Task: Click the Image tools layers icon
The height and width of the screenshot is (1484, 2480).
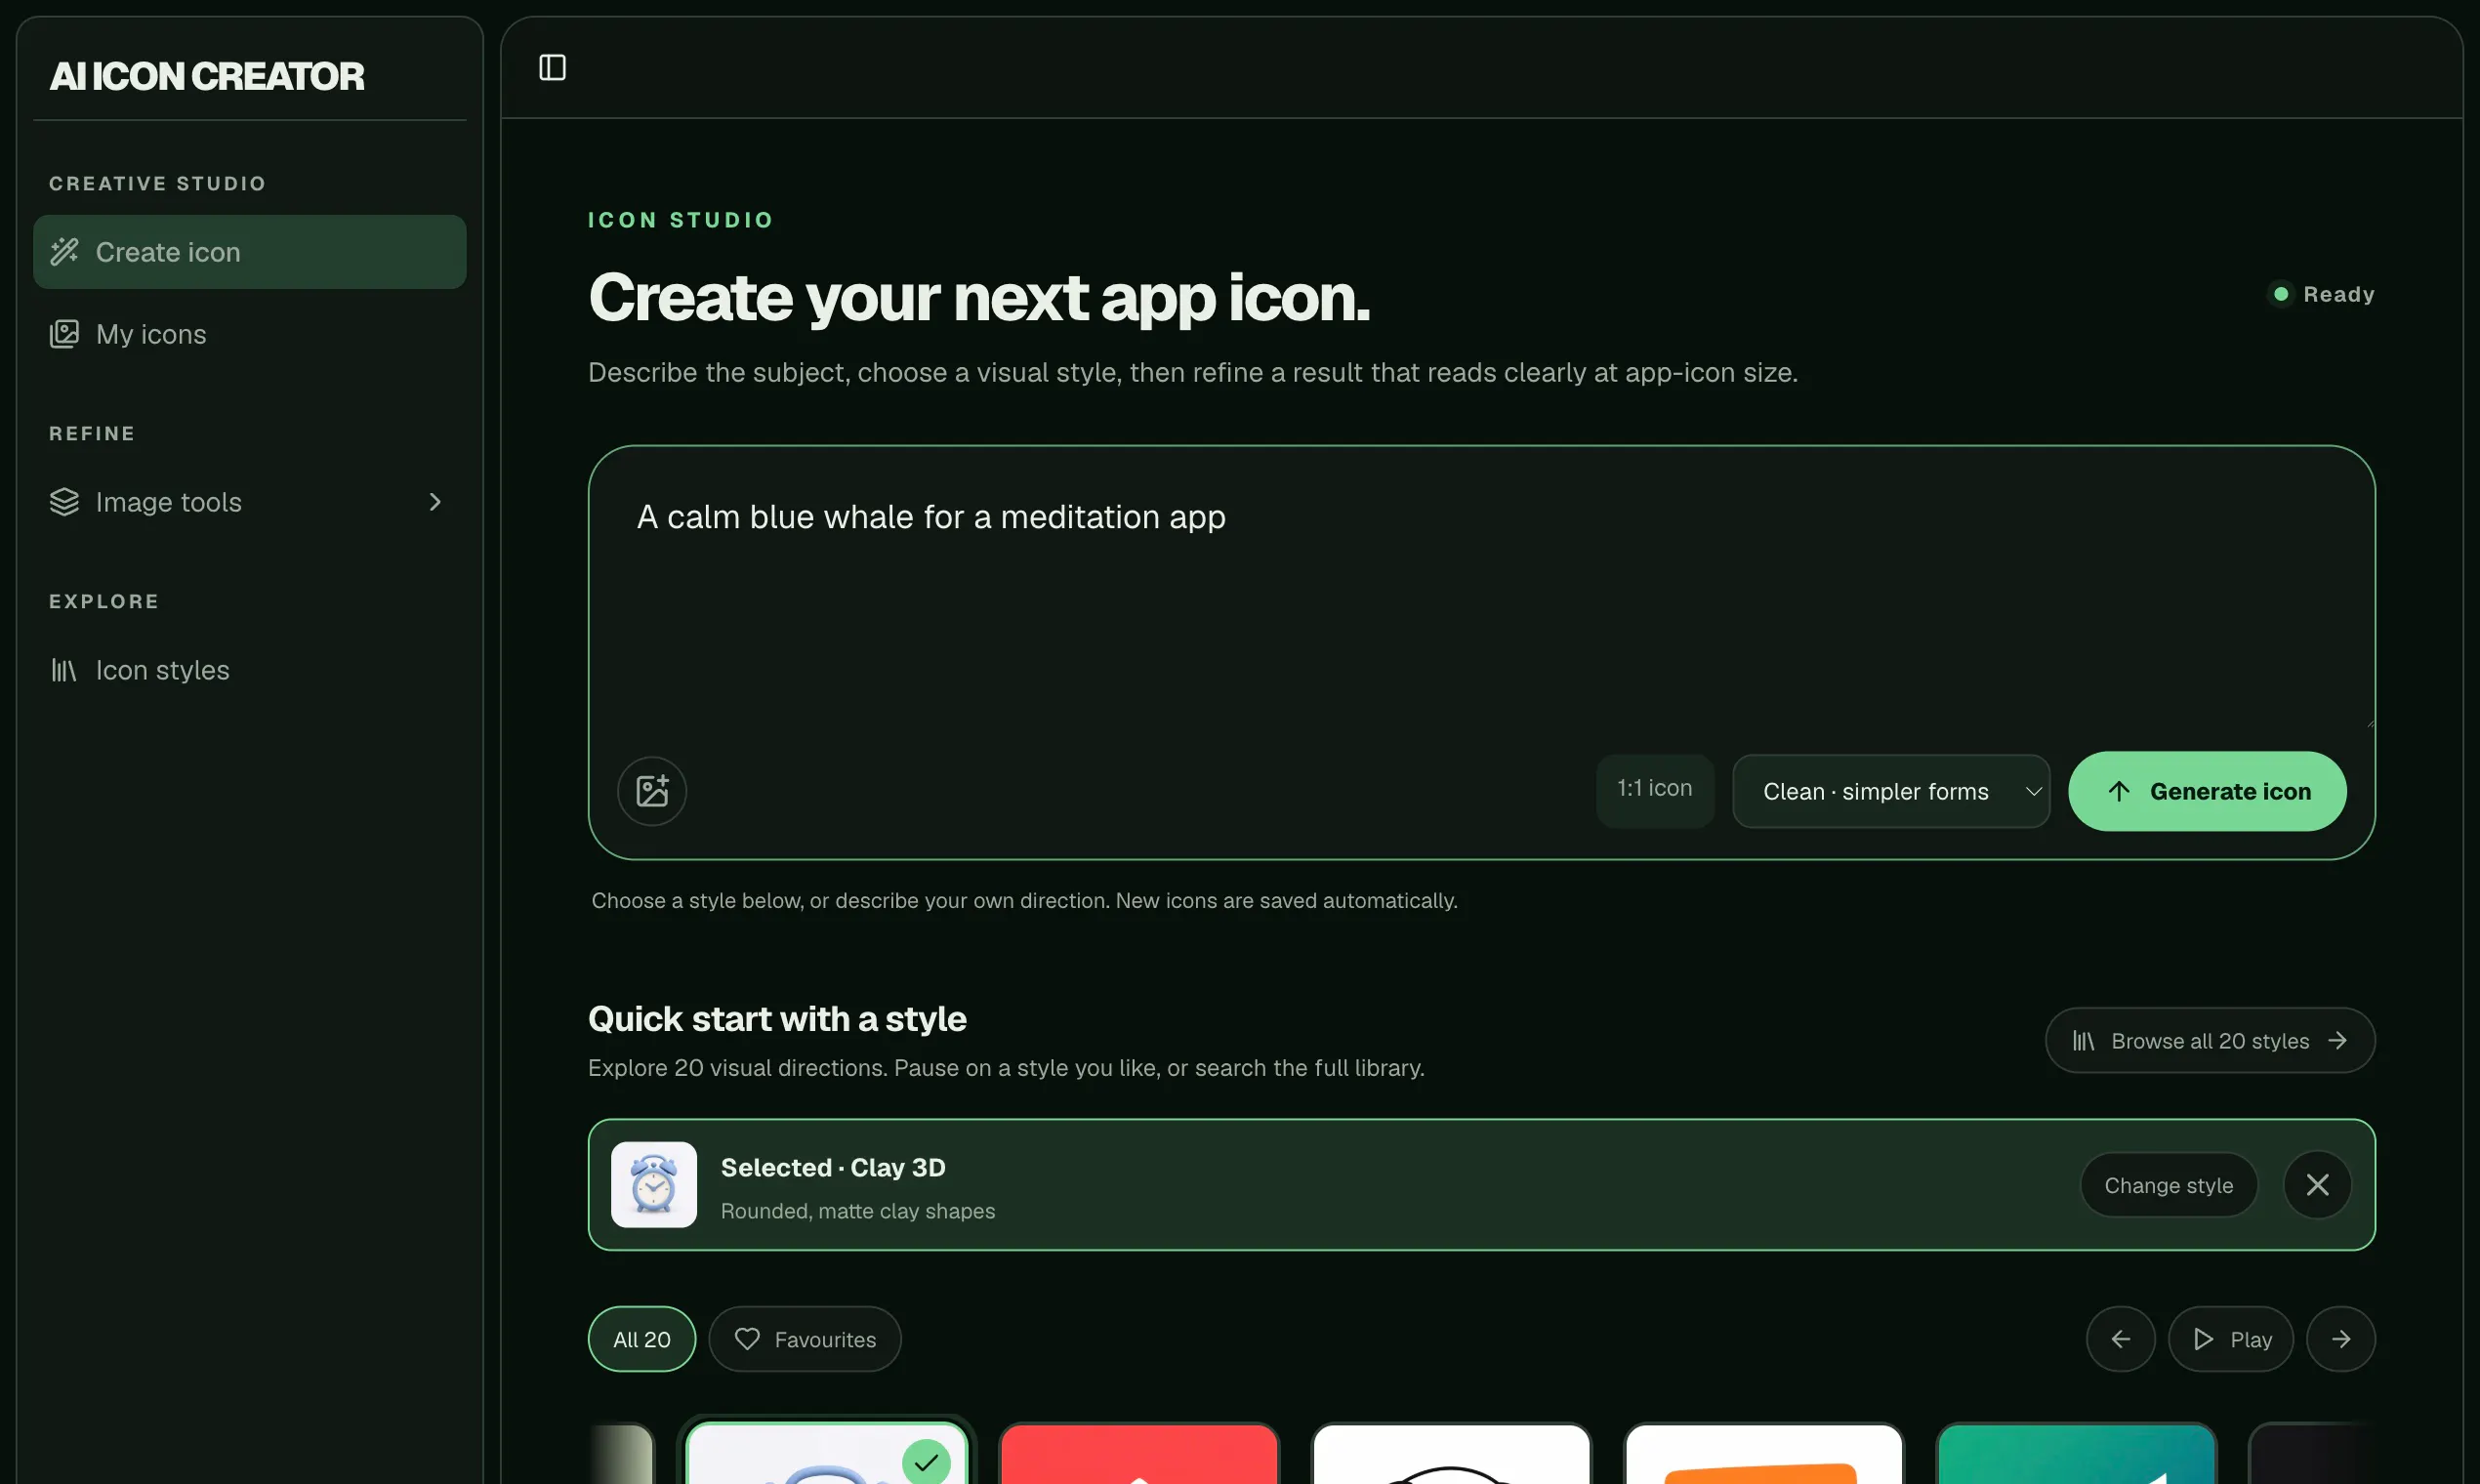Action: [64, 502]
